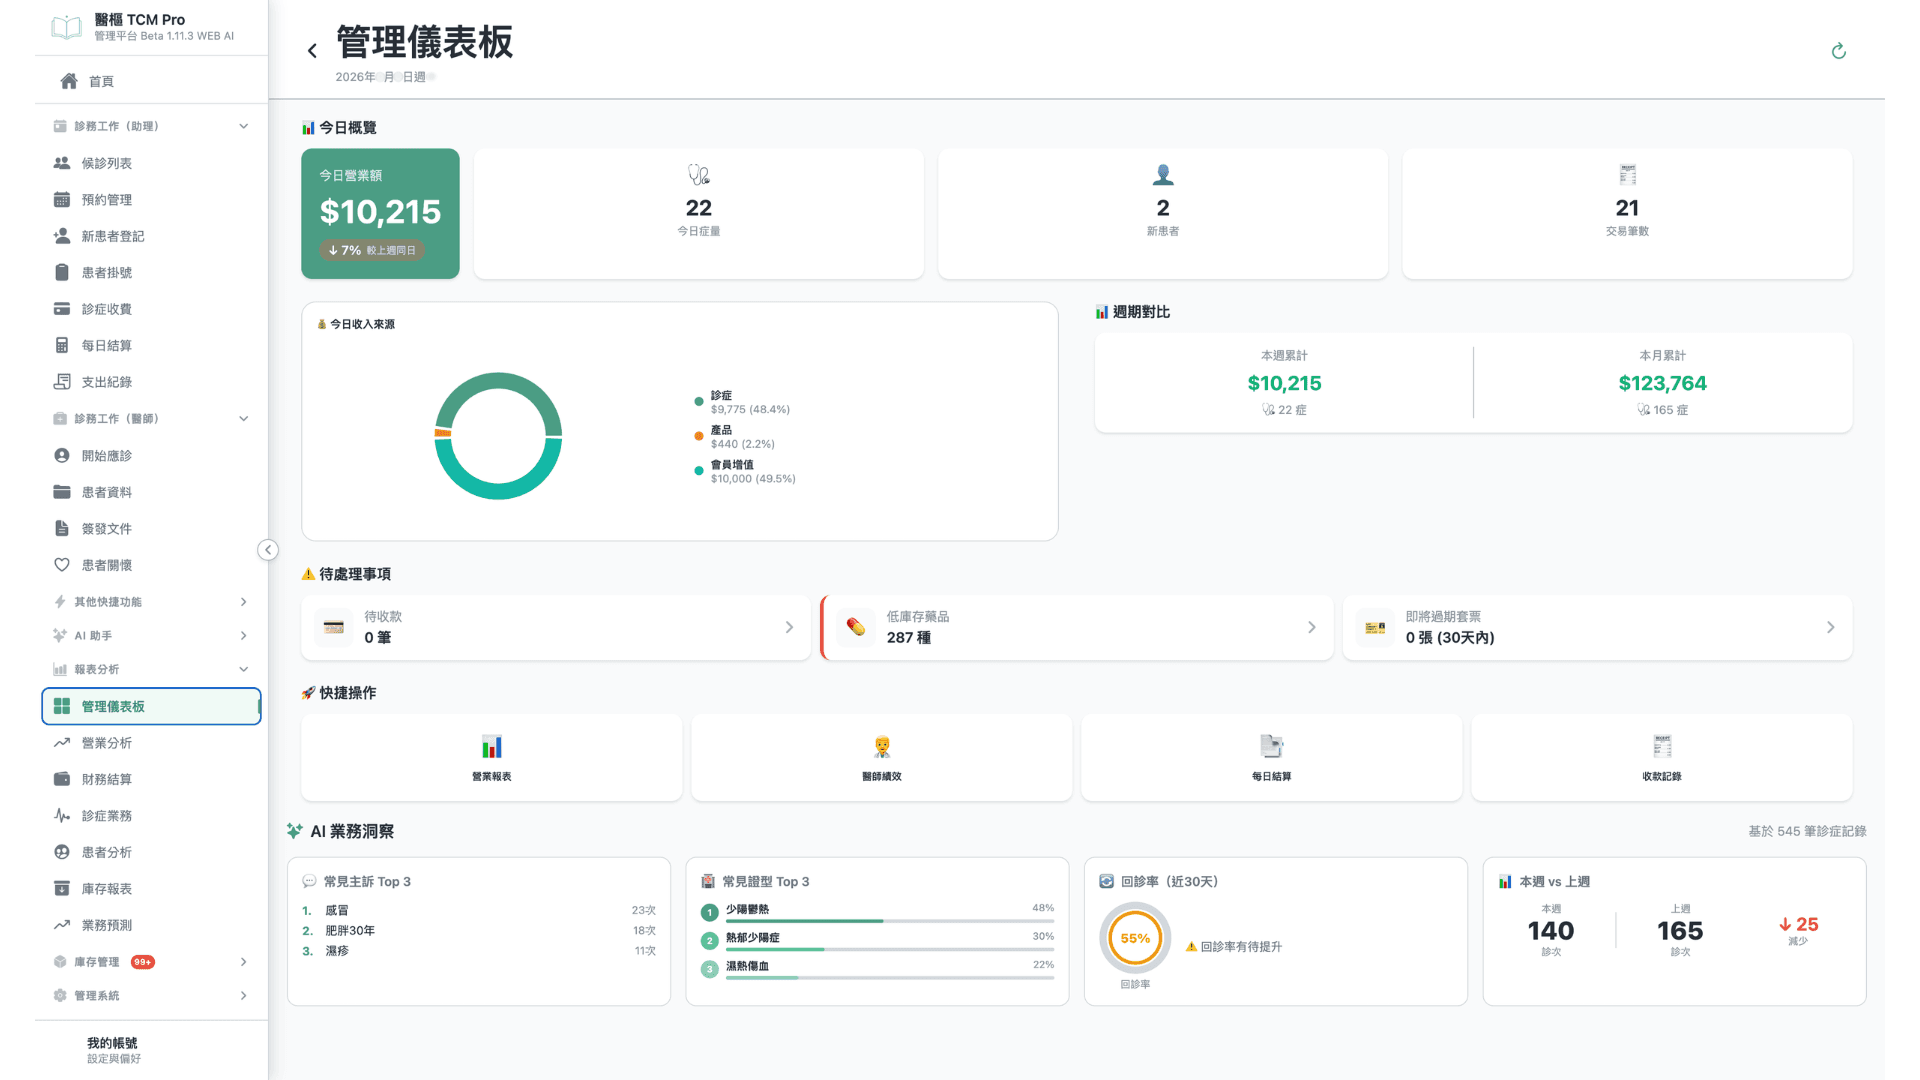This screenshot has height=1080, width=1920.
Task: Select the 管理儀表板 sidebar item
Action: click(150, 706)
